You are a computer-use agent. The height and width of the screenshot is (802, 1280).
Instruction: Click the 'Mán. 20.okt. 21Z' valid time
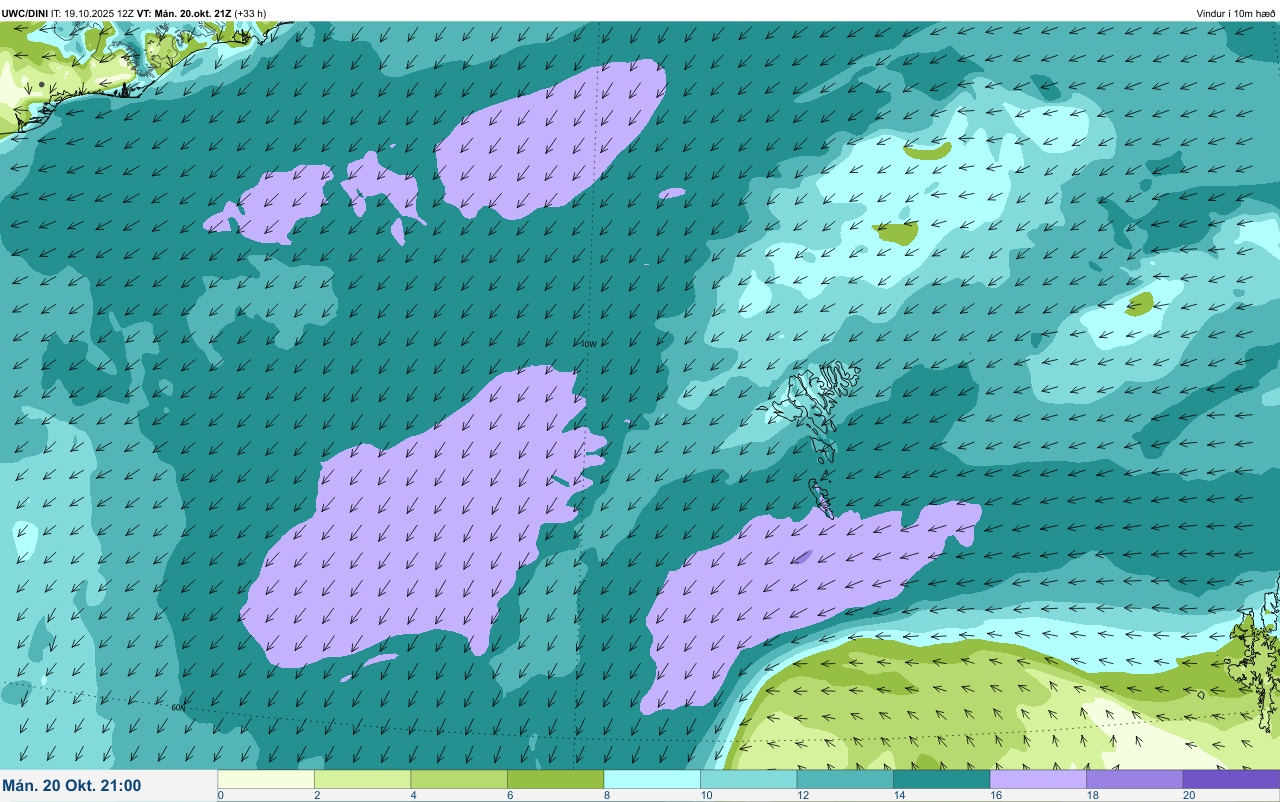pyautogui.click(x=193, y=13)
